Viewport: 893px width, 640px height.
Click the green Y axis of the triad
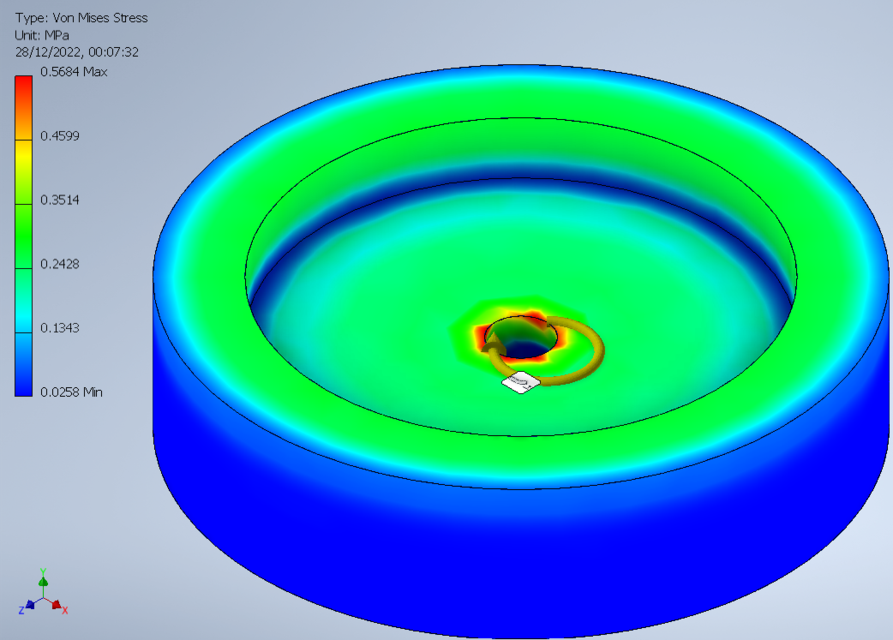(x=43, y=582)
